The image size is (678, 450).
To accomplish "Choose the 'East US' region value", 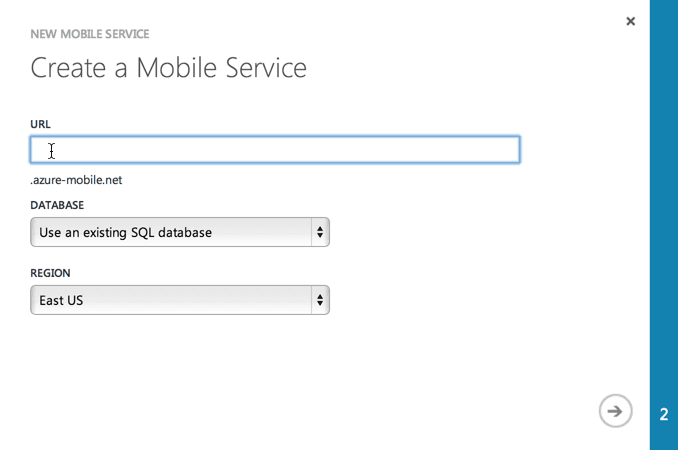I will [x=61, y=300].
